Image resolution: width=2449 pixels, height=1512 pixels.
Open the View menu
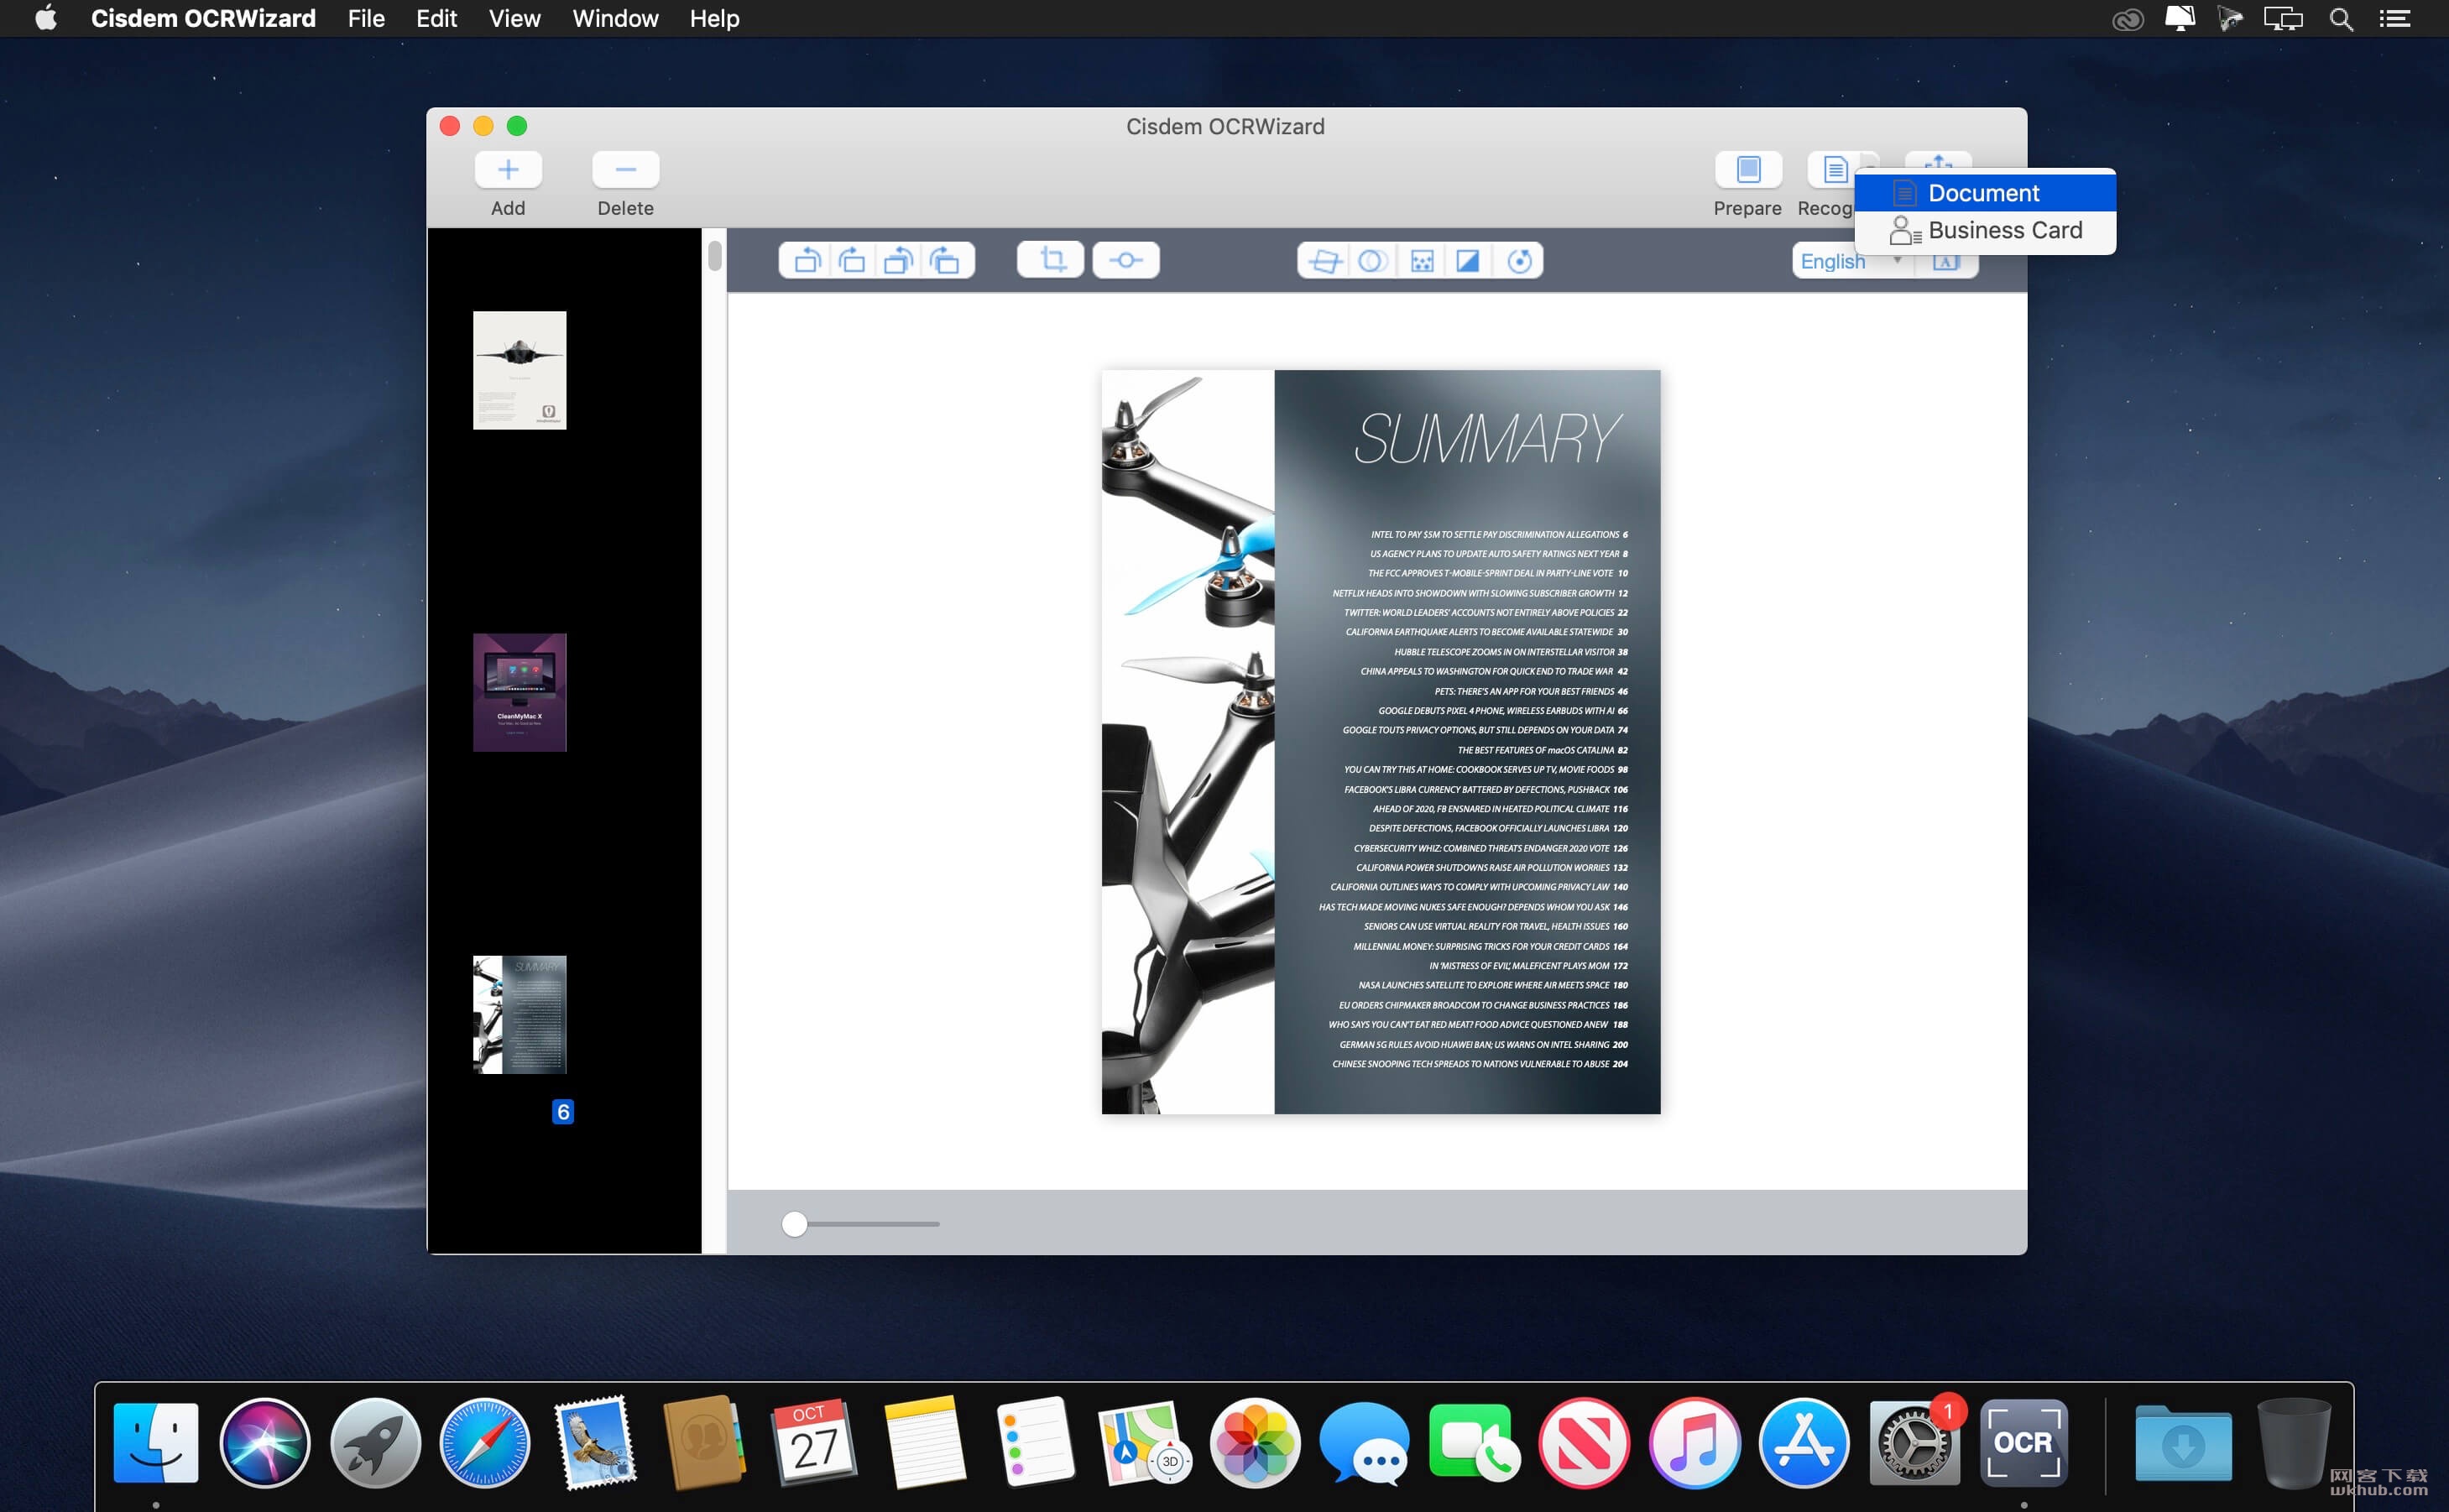point(514,19)
